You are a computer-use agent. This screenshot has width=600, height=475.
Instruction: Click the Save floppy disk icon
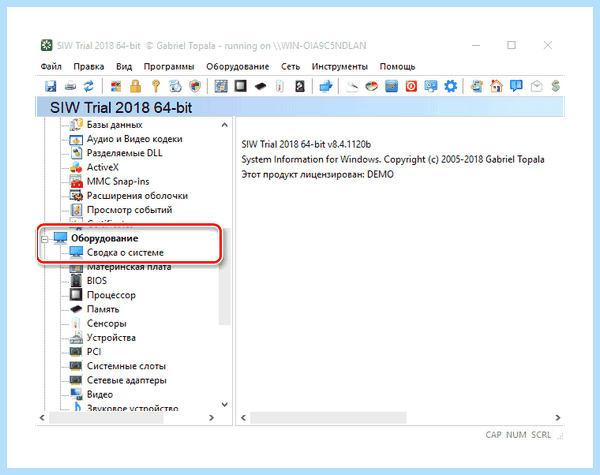click(51, 86)
